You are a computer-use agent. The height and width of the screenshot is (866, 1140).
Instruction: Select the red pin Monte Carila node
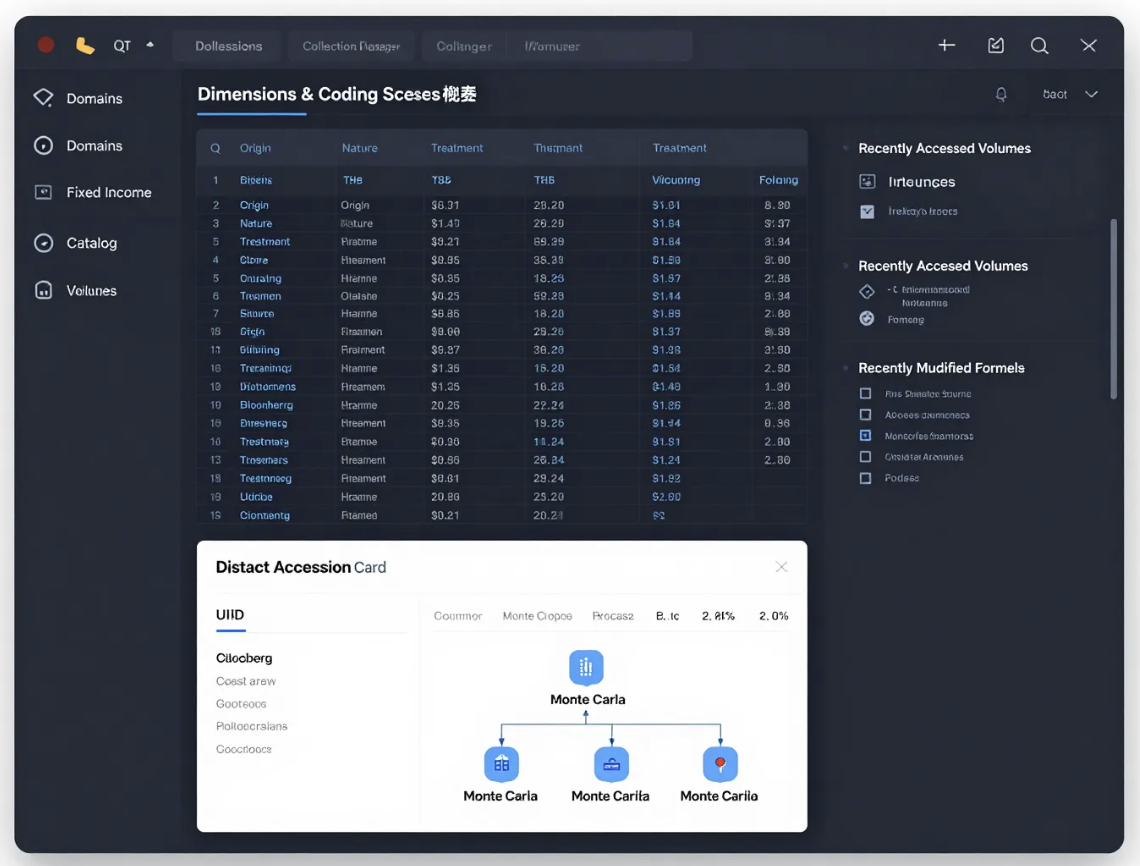tap(720, 763)
